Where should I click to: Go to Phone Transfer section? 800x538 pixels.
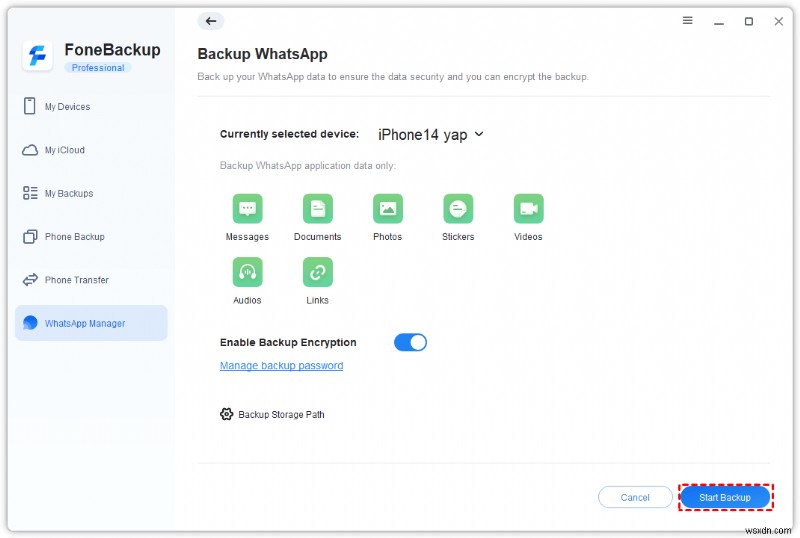click(x=91, y=280)
